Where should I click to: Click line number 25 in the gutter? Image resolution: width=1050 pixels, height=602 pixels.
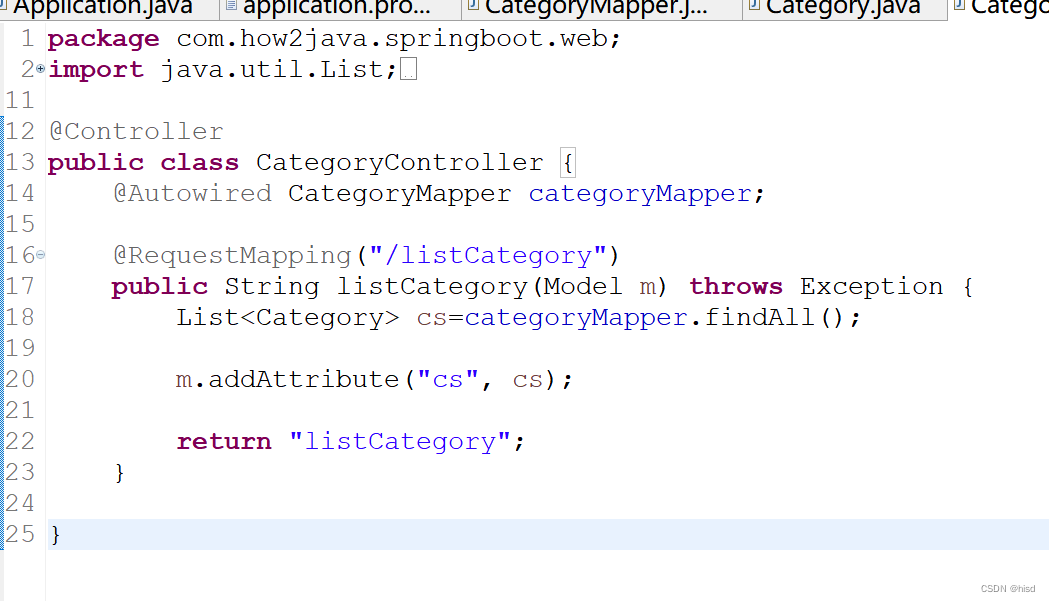(20, 534)
